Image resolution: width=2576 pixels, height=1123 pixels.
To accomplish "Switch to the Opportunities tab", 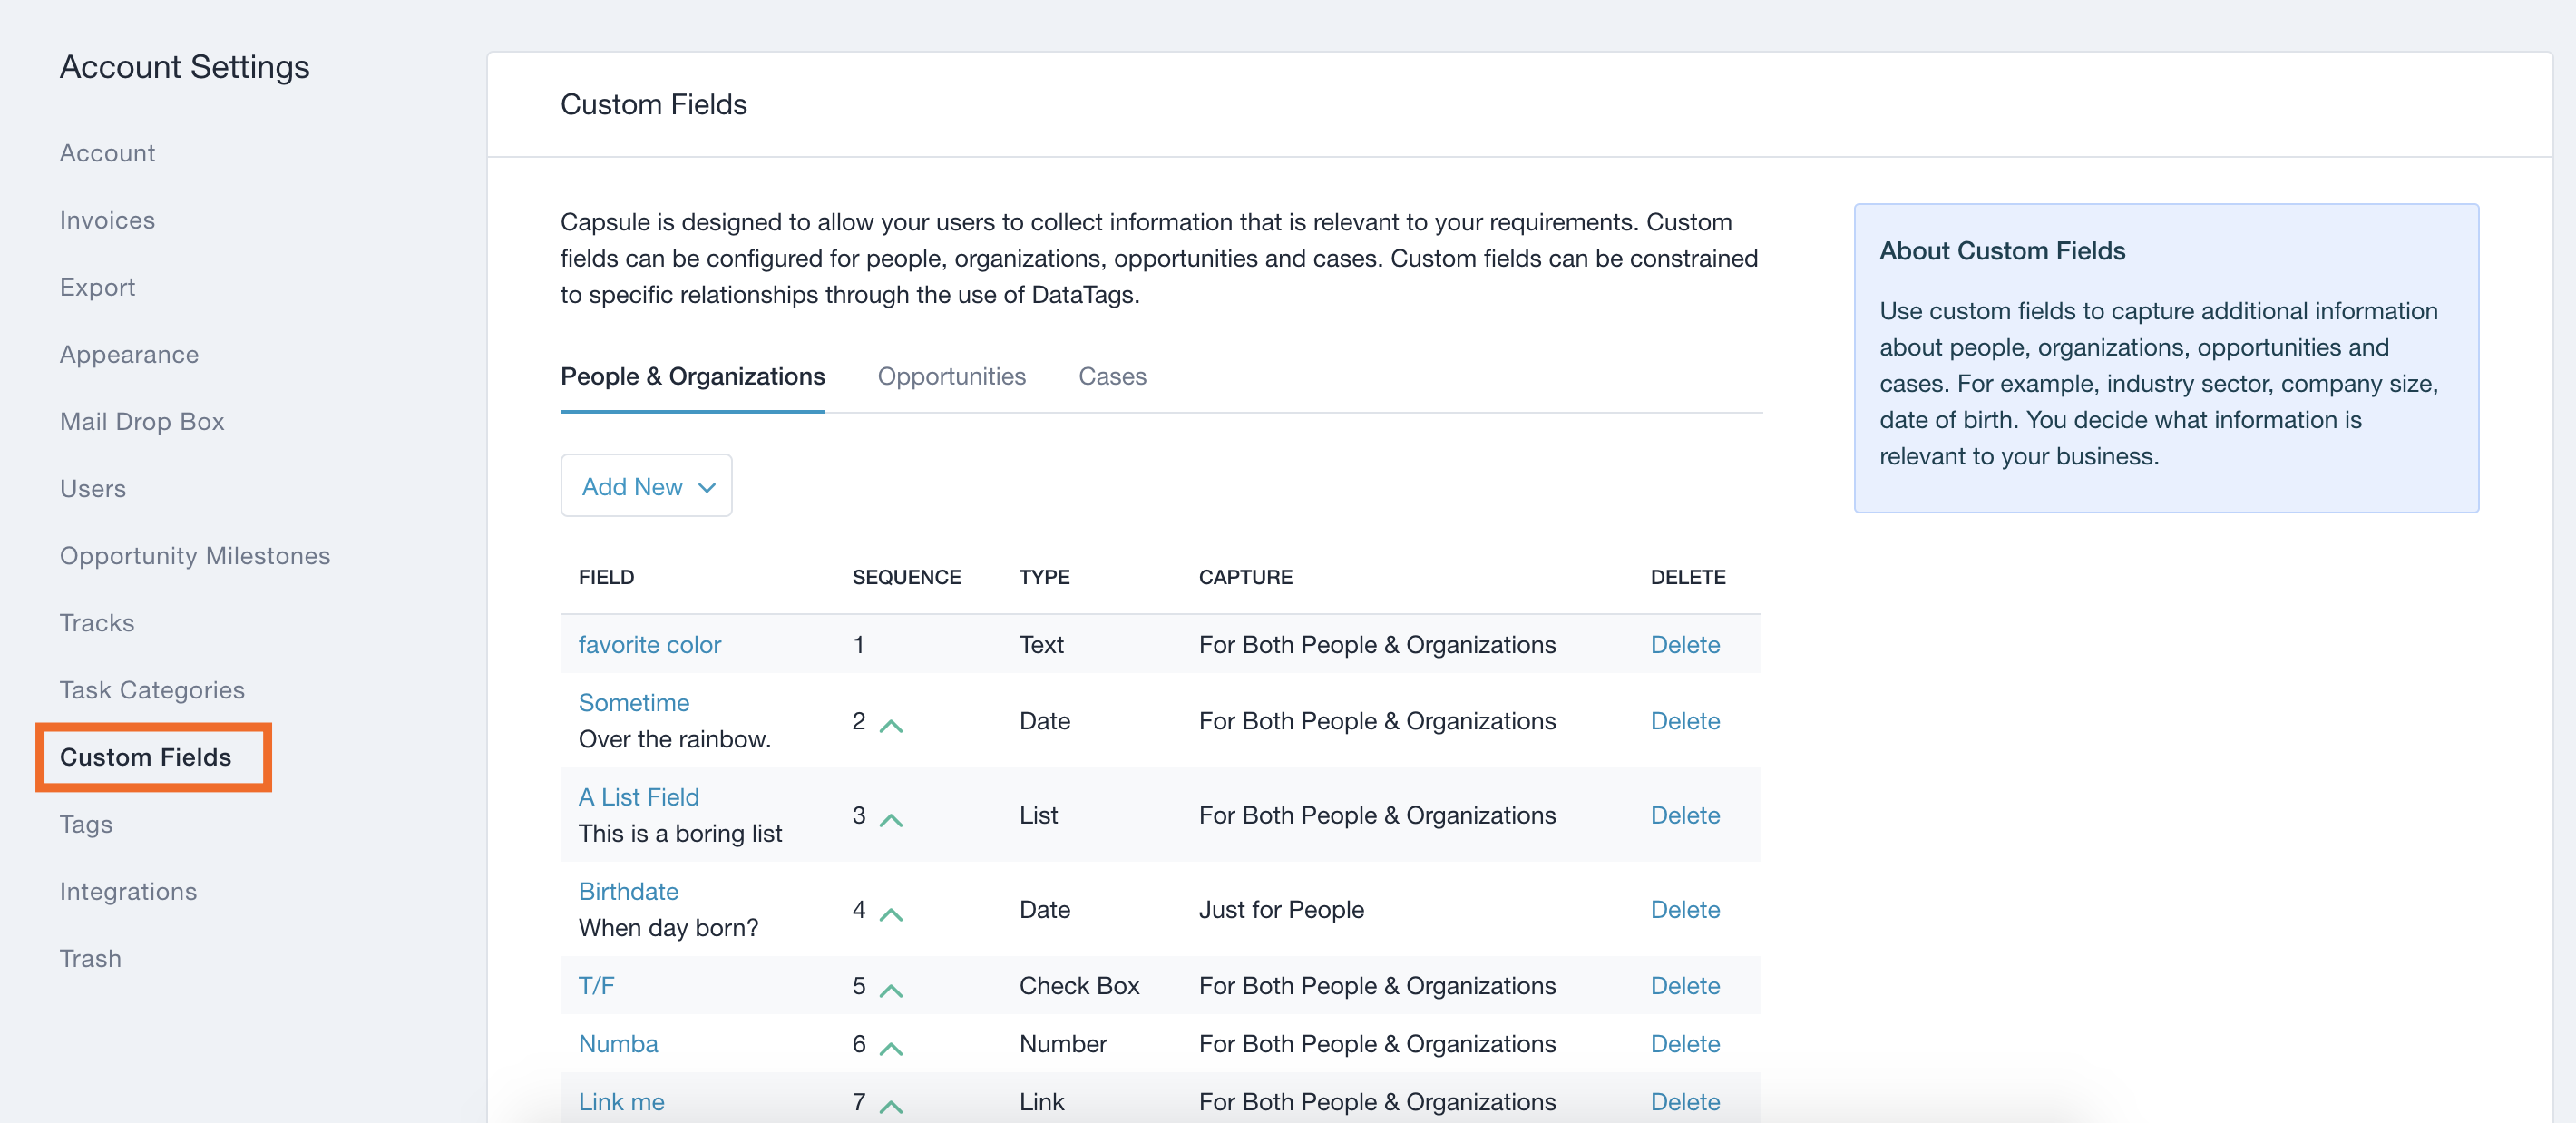I will click(x=950, y=376).
